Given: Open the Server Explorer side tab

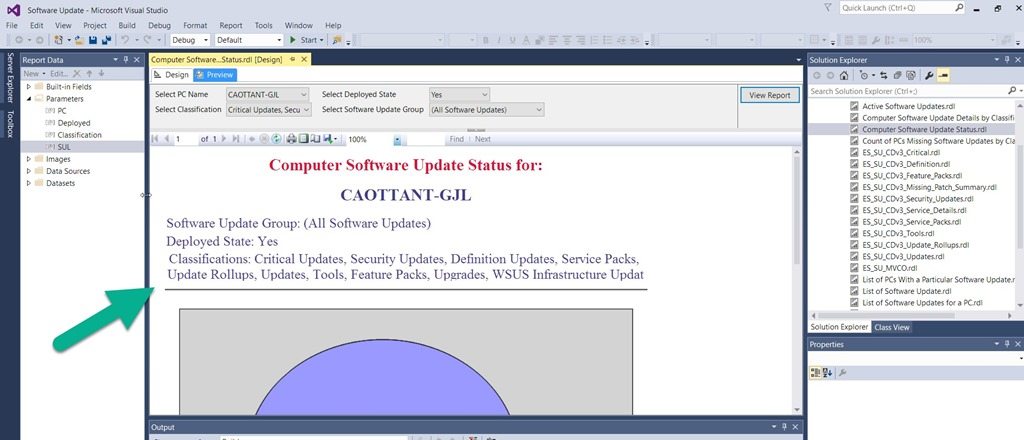Looking at the screenshot, I should point(10,78).
